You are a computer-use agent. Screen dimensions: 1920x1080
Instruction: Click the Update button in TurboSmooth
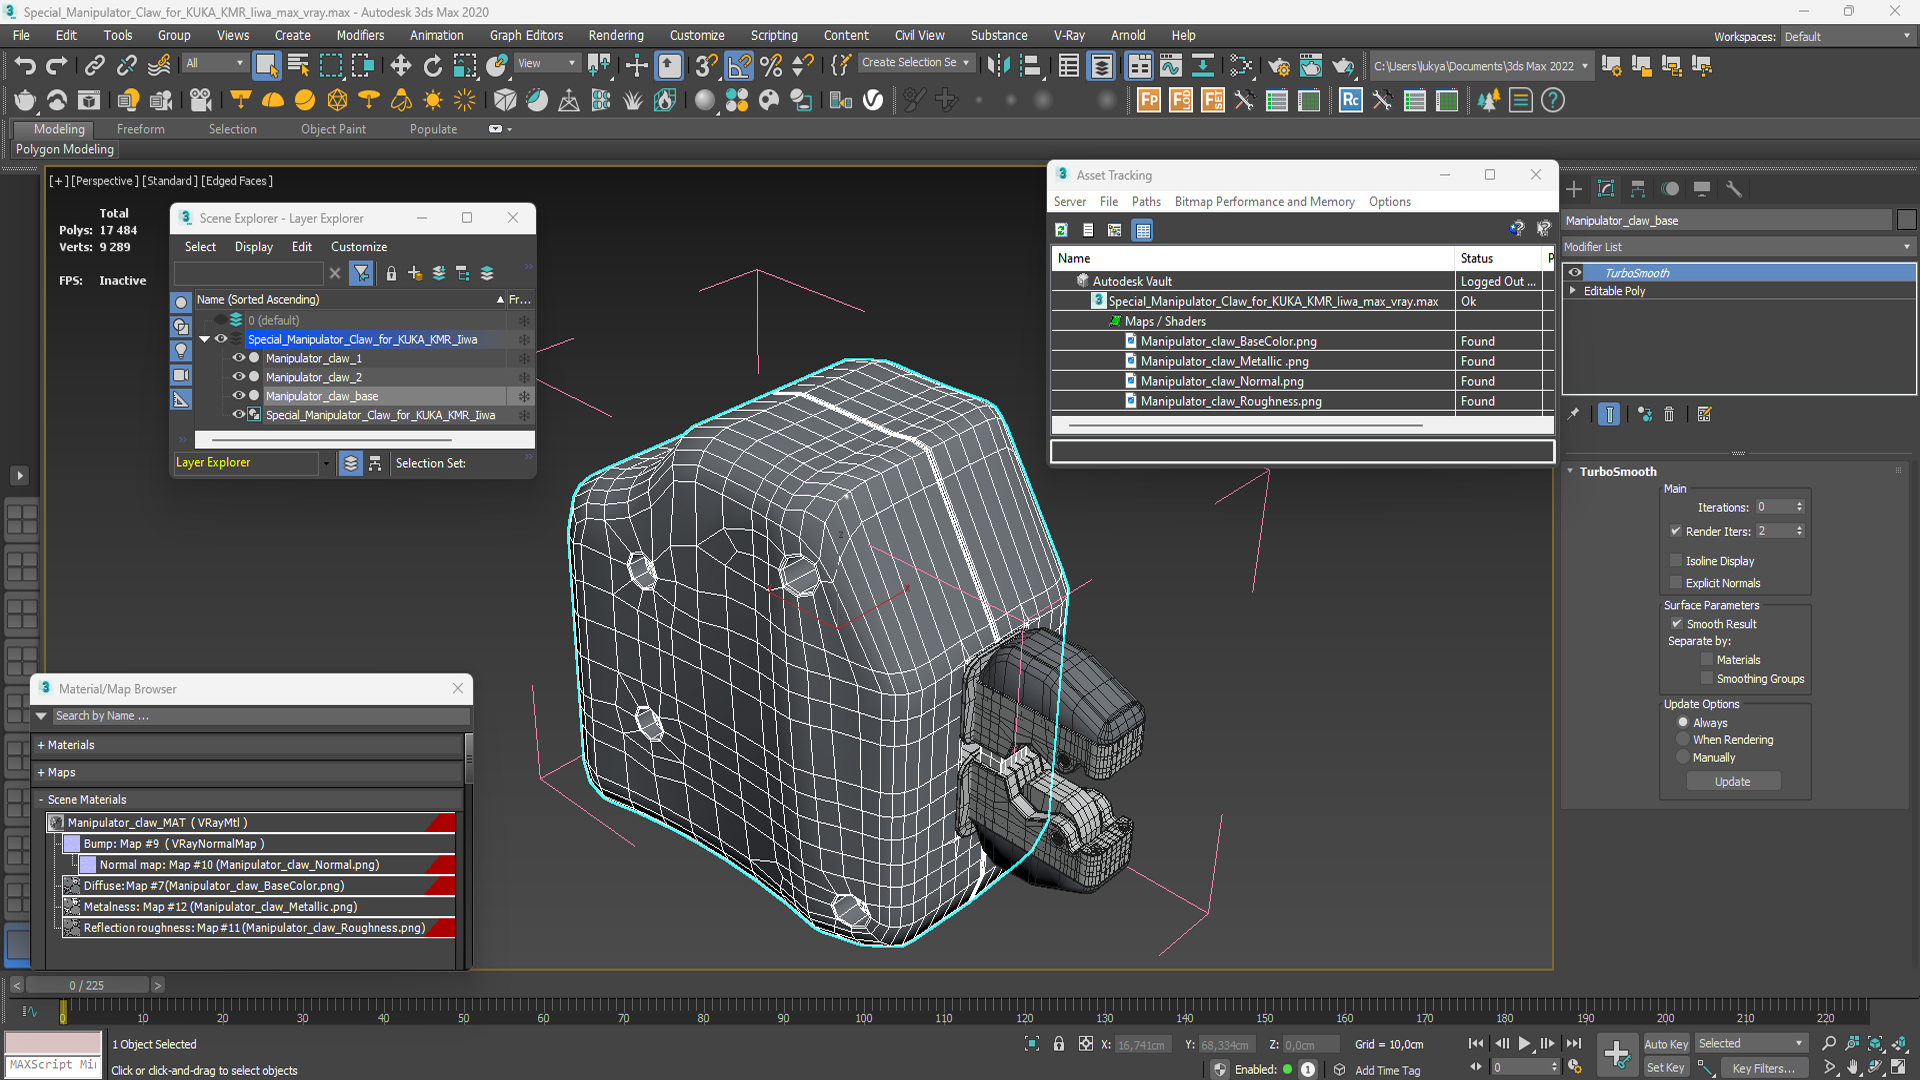[1733, 782]
